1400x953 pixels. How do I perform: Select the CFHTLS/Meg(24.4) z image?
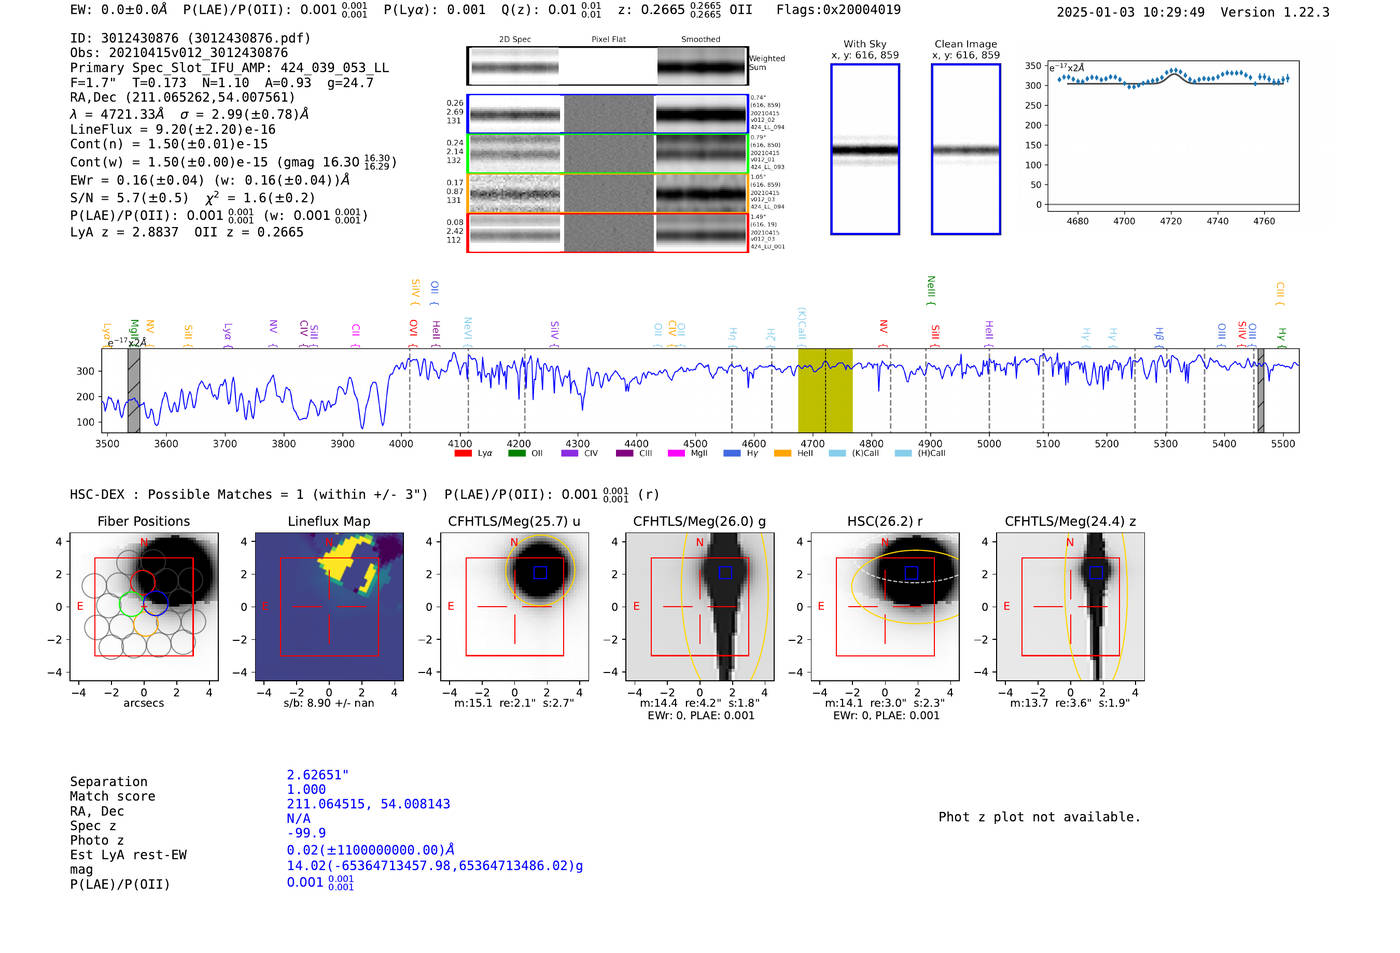[1070, 606]
